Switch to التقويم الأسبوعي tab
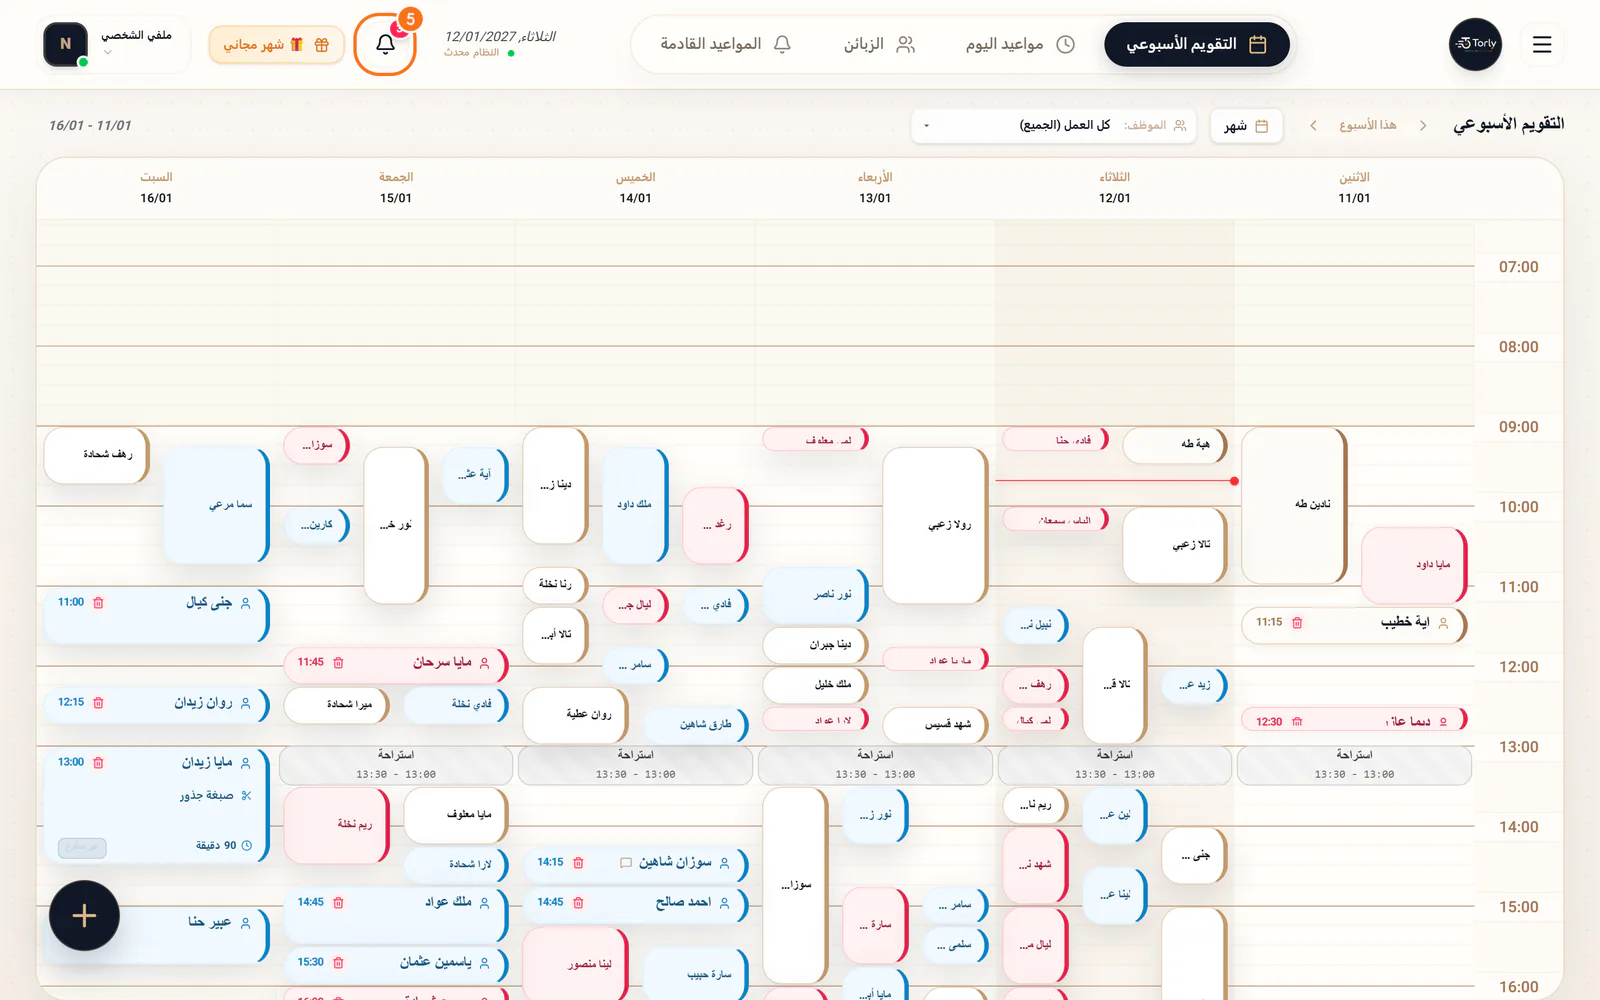This screenshot has width=1600, height=1000. 1196,44
